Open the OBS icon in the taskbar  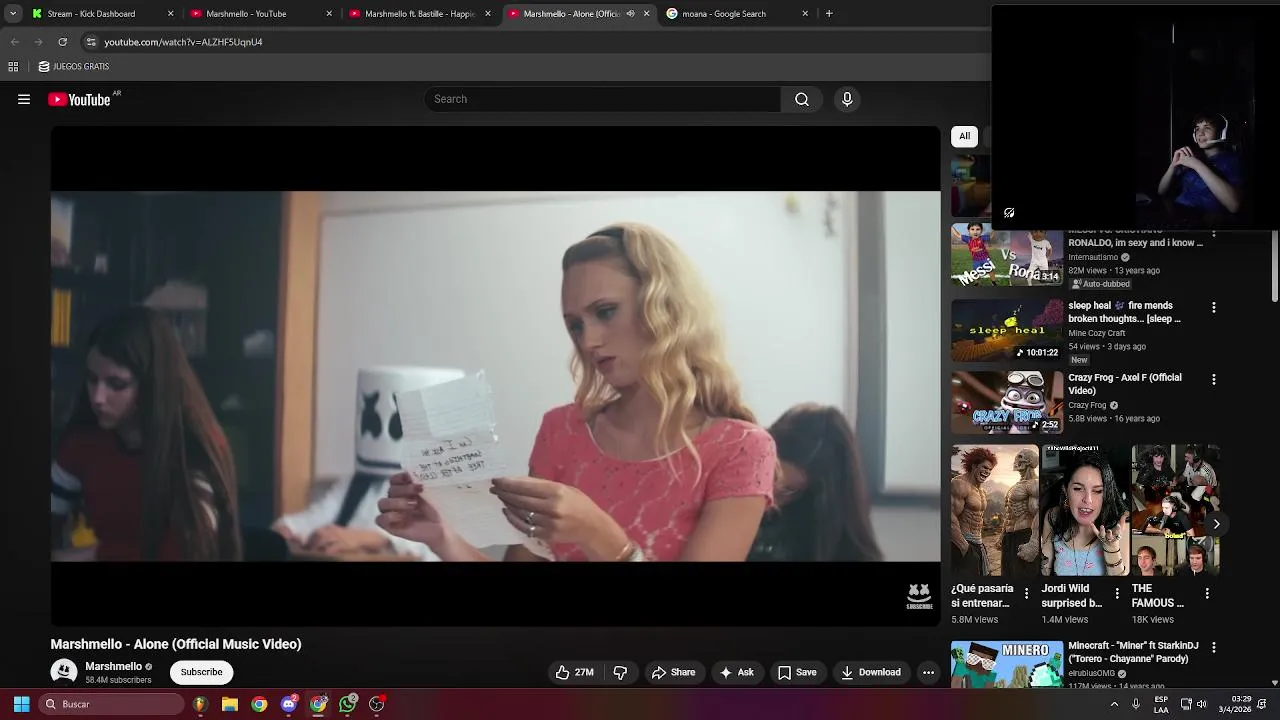coord(377,704)
